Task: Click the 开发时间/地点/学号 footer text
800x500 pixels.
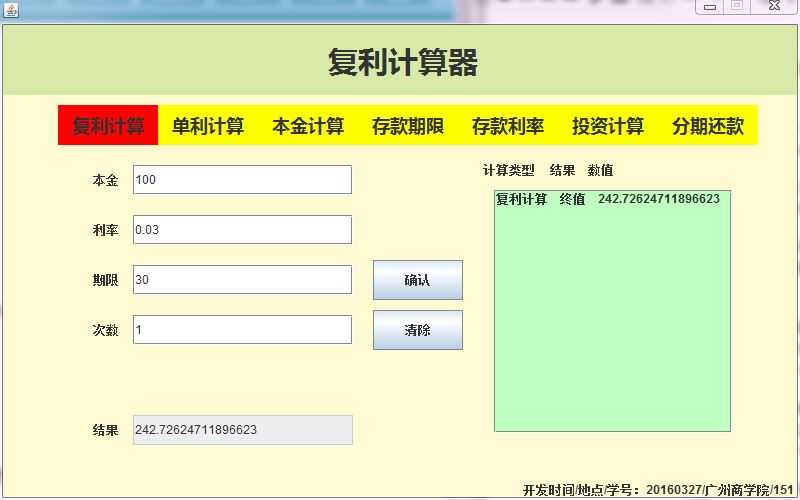Action: pos(659,490)
